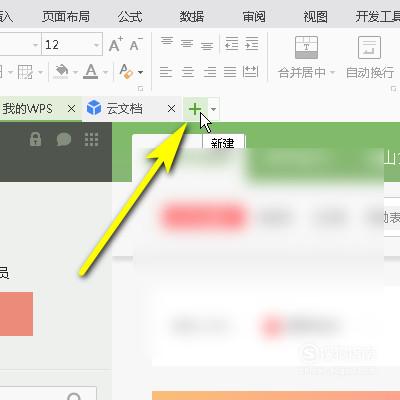Image resolution: width=400 pixels, height=400 pixels.
Task: Expand the arrow next to new tab plus
Action: [x=213, y=109]
